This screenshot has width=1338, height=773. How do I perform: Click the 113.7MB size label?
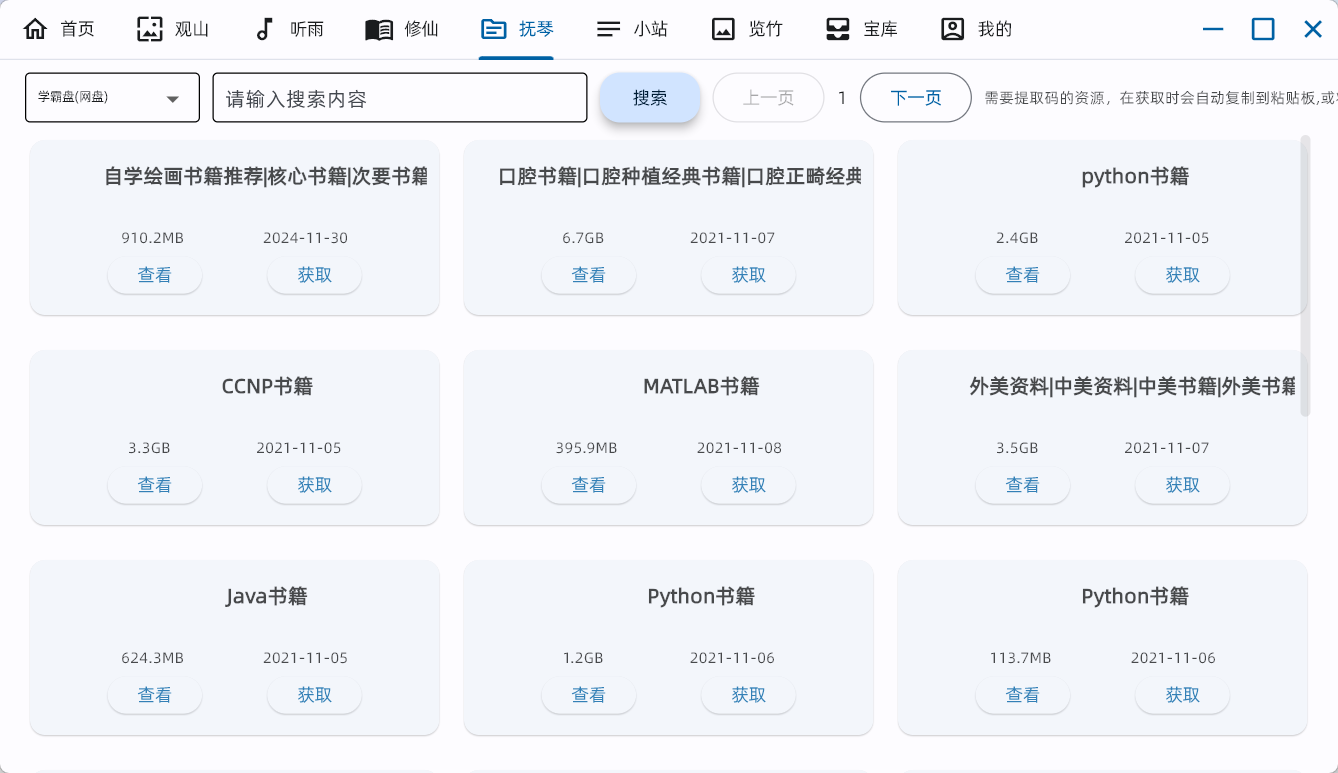[x=1020, y=658]
